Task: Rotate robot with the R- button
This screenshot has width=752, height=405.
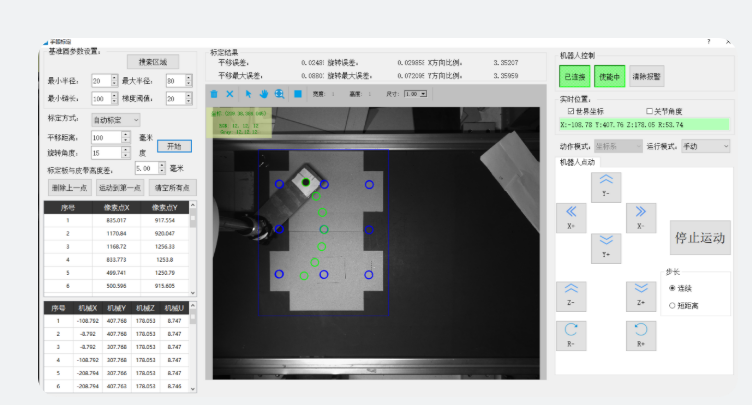Action: click(571, 334)
